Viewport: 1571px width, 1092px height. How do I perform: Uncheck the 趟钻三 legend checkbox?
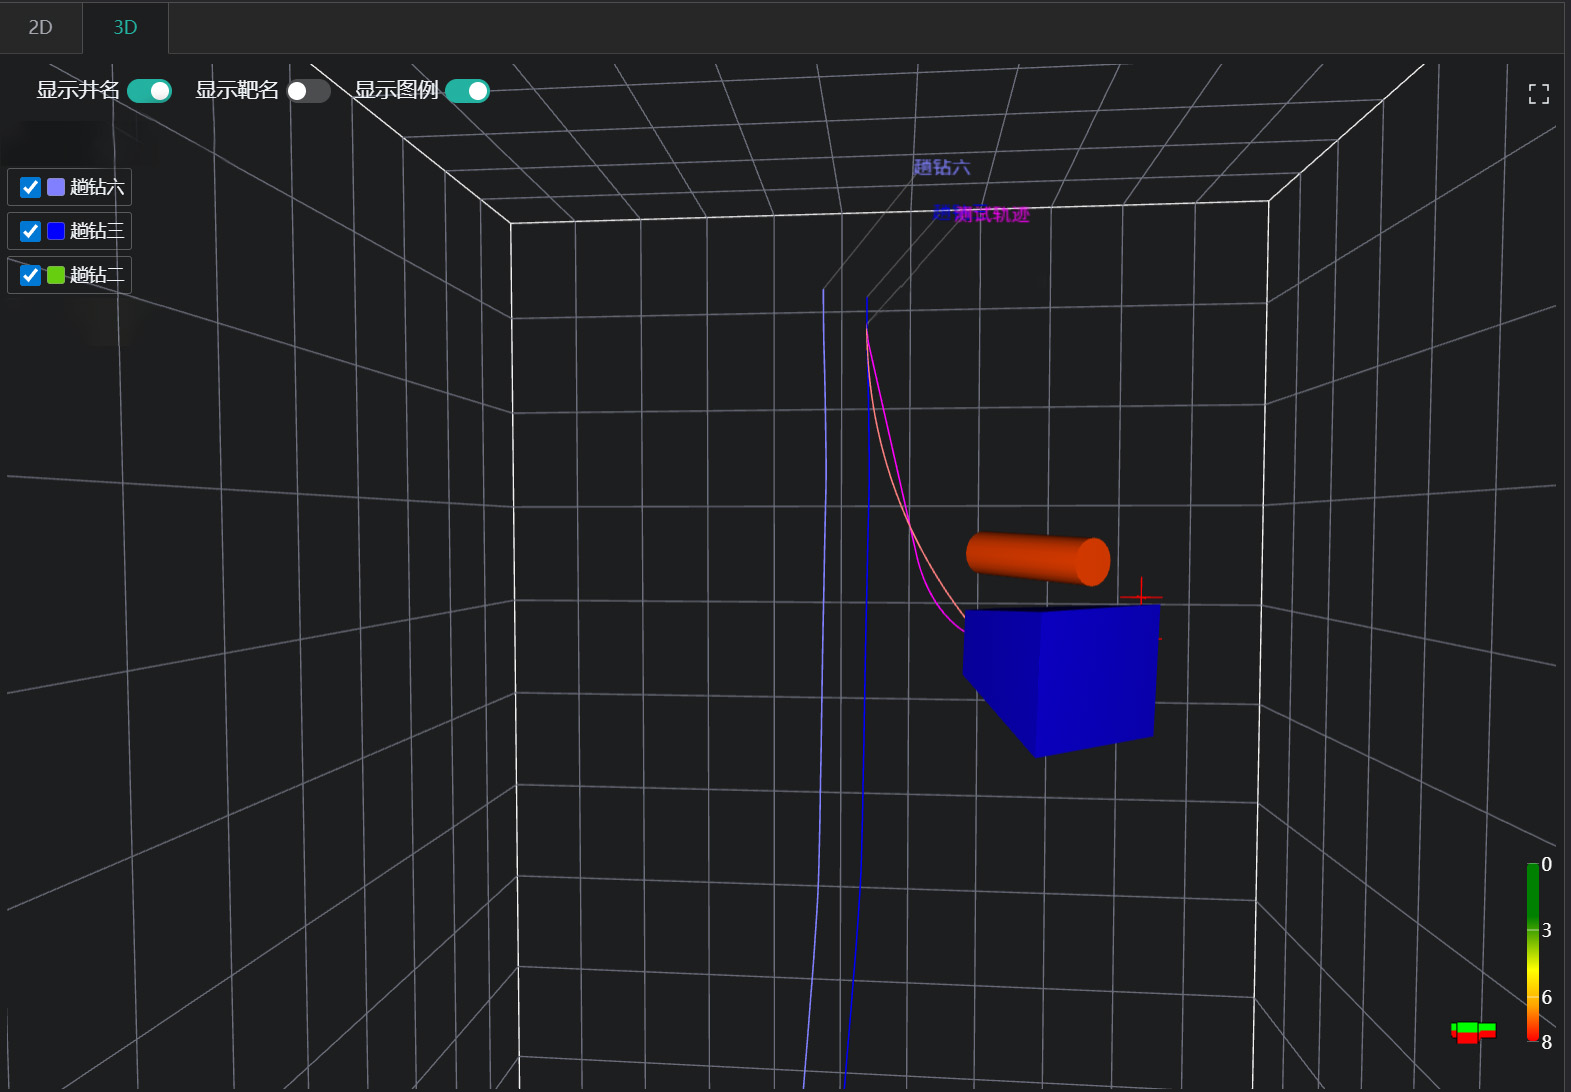(x=31, y=231)
